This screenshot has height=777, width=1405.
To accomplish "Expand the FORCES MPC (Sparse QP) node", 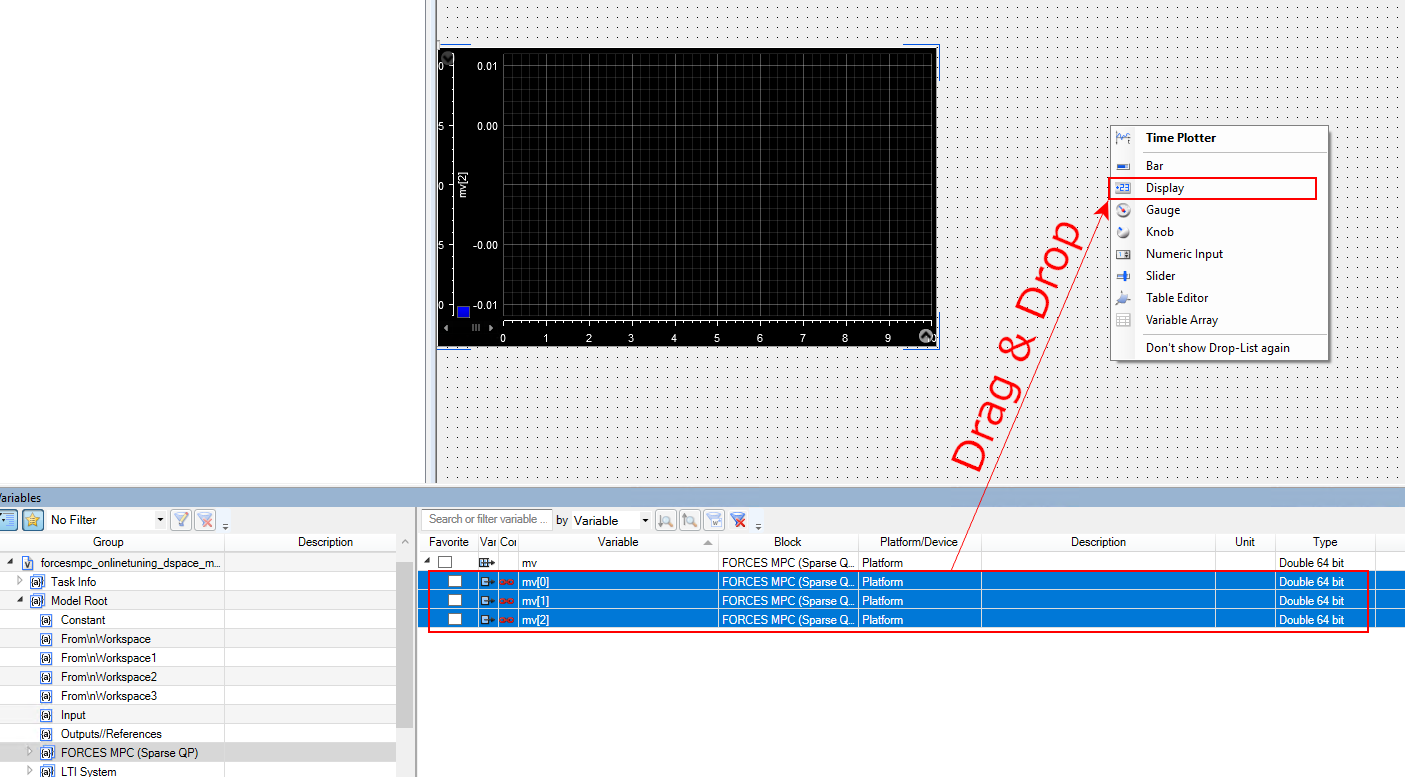I will [x=29, y=752].
